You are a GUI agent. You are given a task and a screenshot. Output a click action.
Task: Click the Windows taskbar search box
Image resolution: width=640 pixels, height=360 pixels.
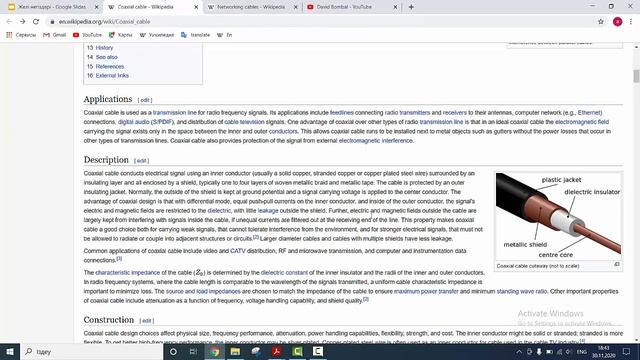[91, 351]
